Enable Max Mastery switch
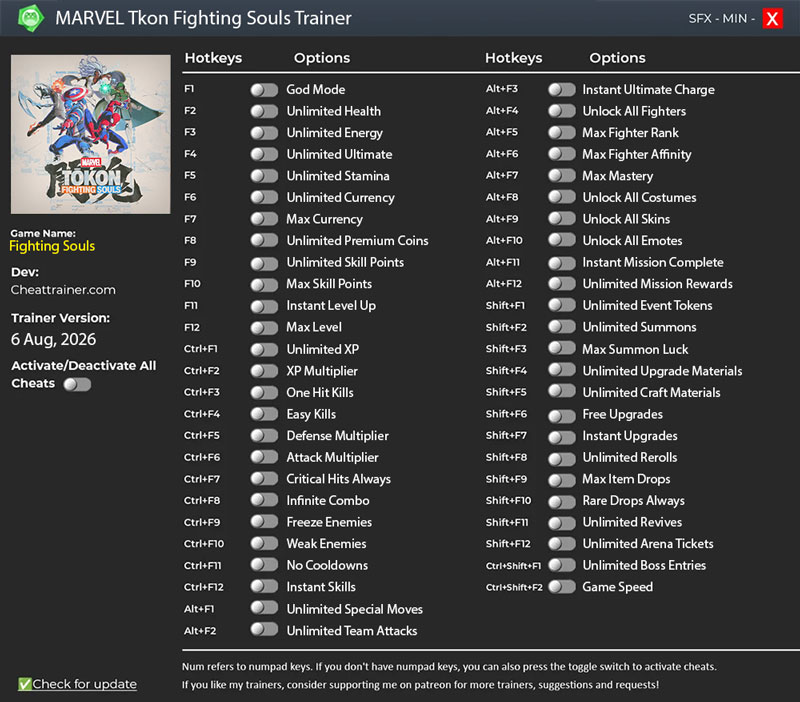 (x=562, y=176)
